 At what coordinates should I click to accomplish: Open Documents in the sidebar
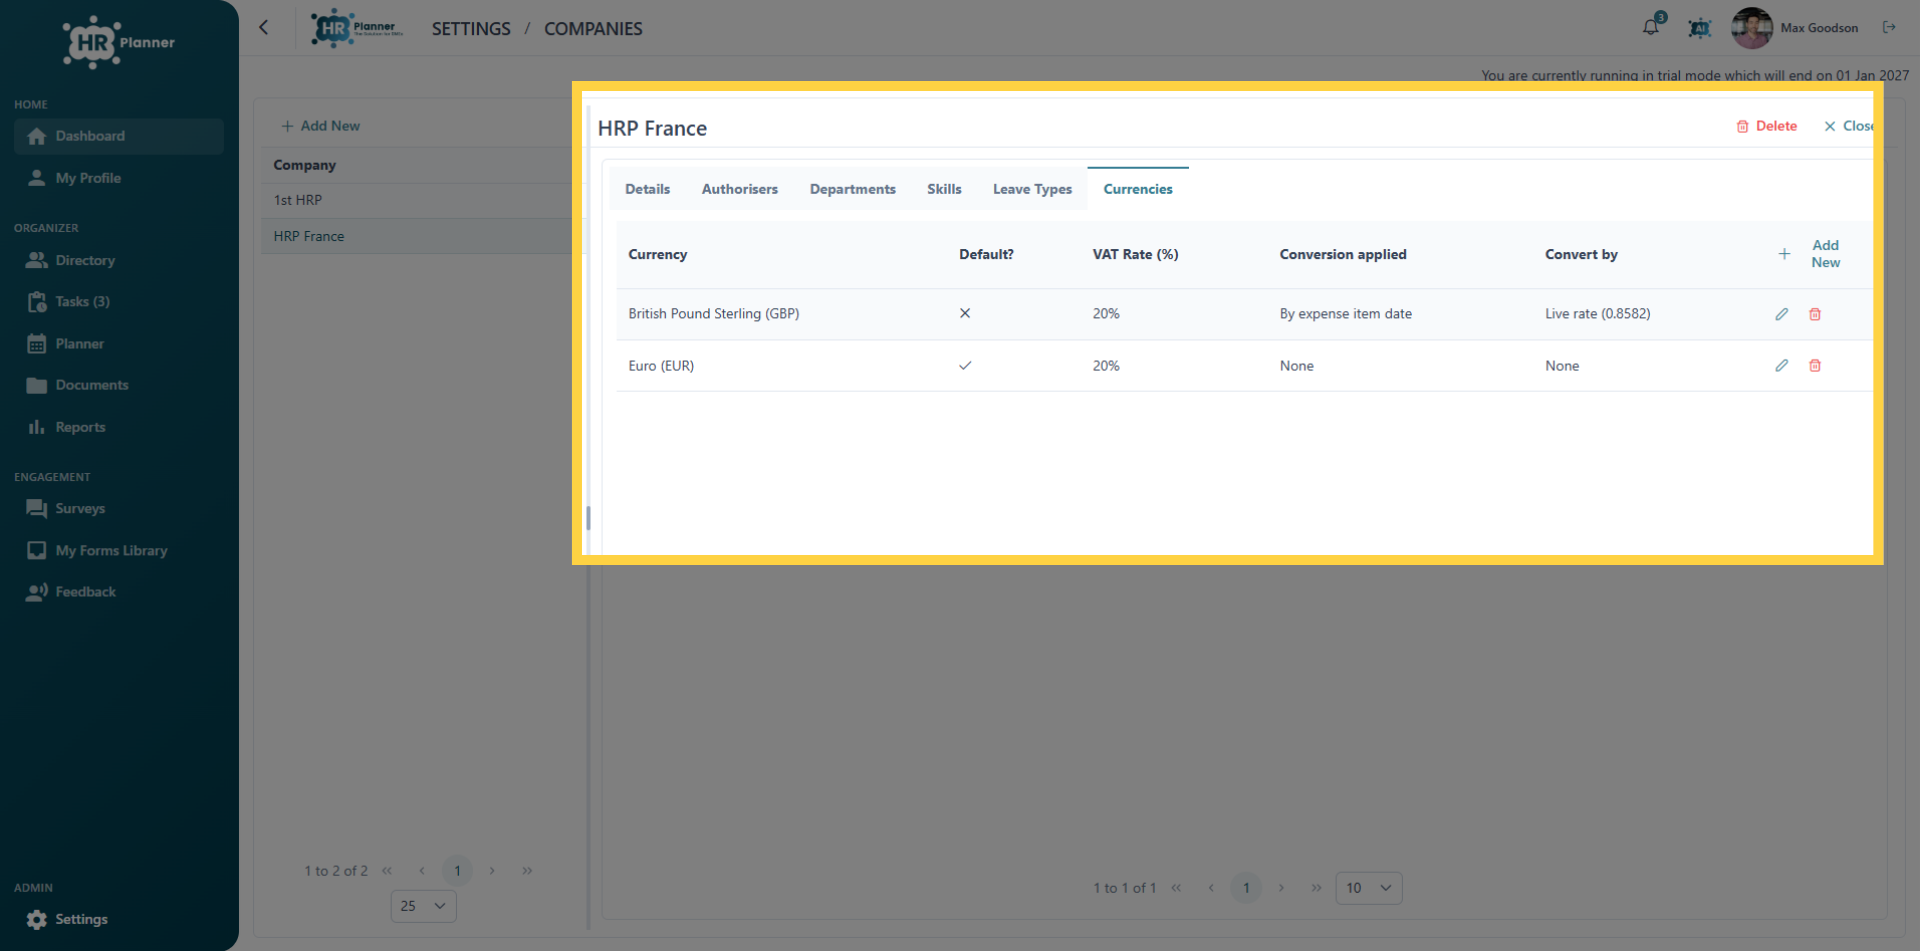click(119, 385)
